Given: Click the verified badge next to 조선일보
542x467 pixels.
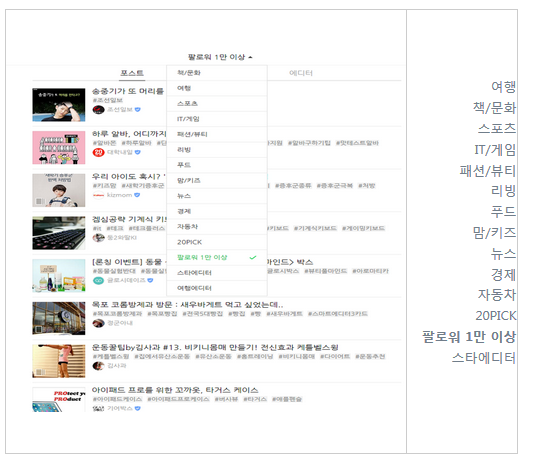Looking at the screenshot, I should pyautogui.click(x=138, y=110).
